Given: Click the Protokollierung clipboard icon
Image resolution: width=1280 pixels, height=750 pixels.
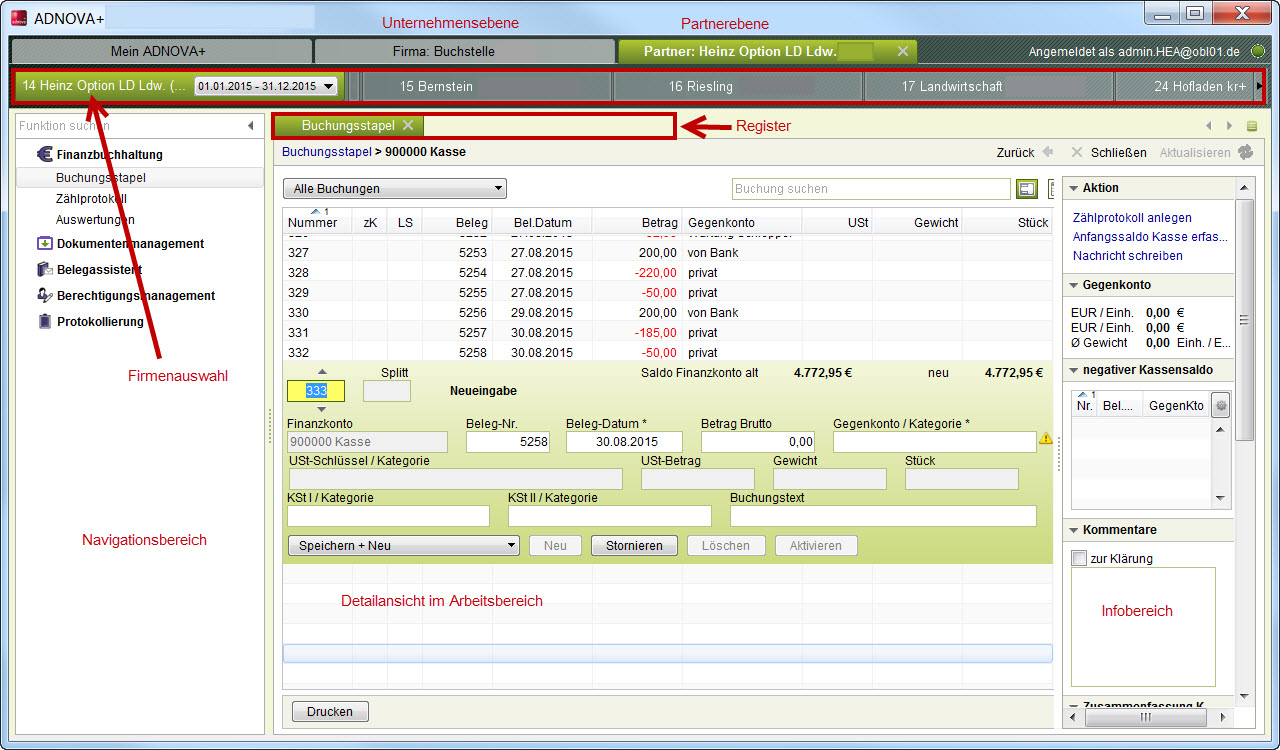Looking at the screenshot, I should pyautogui.click(x=44, y=321).
